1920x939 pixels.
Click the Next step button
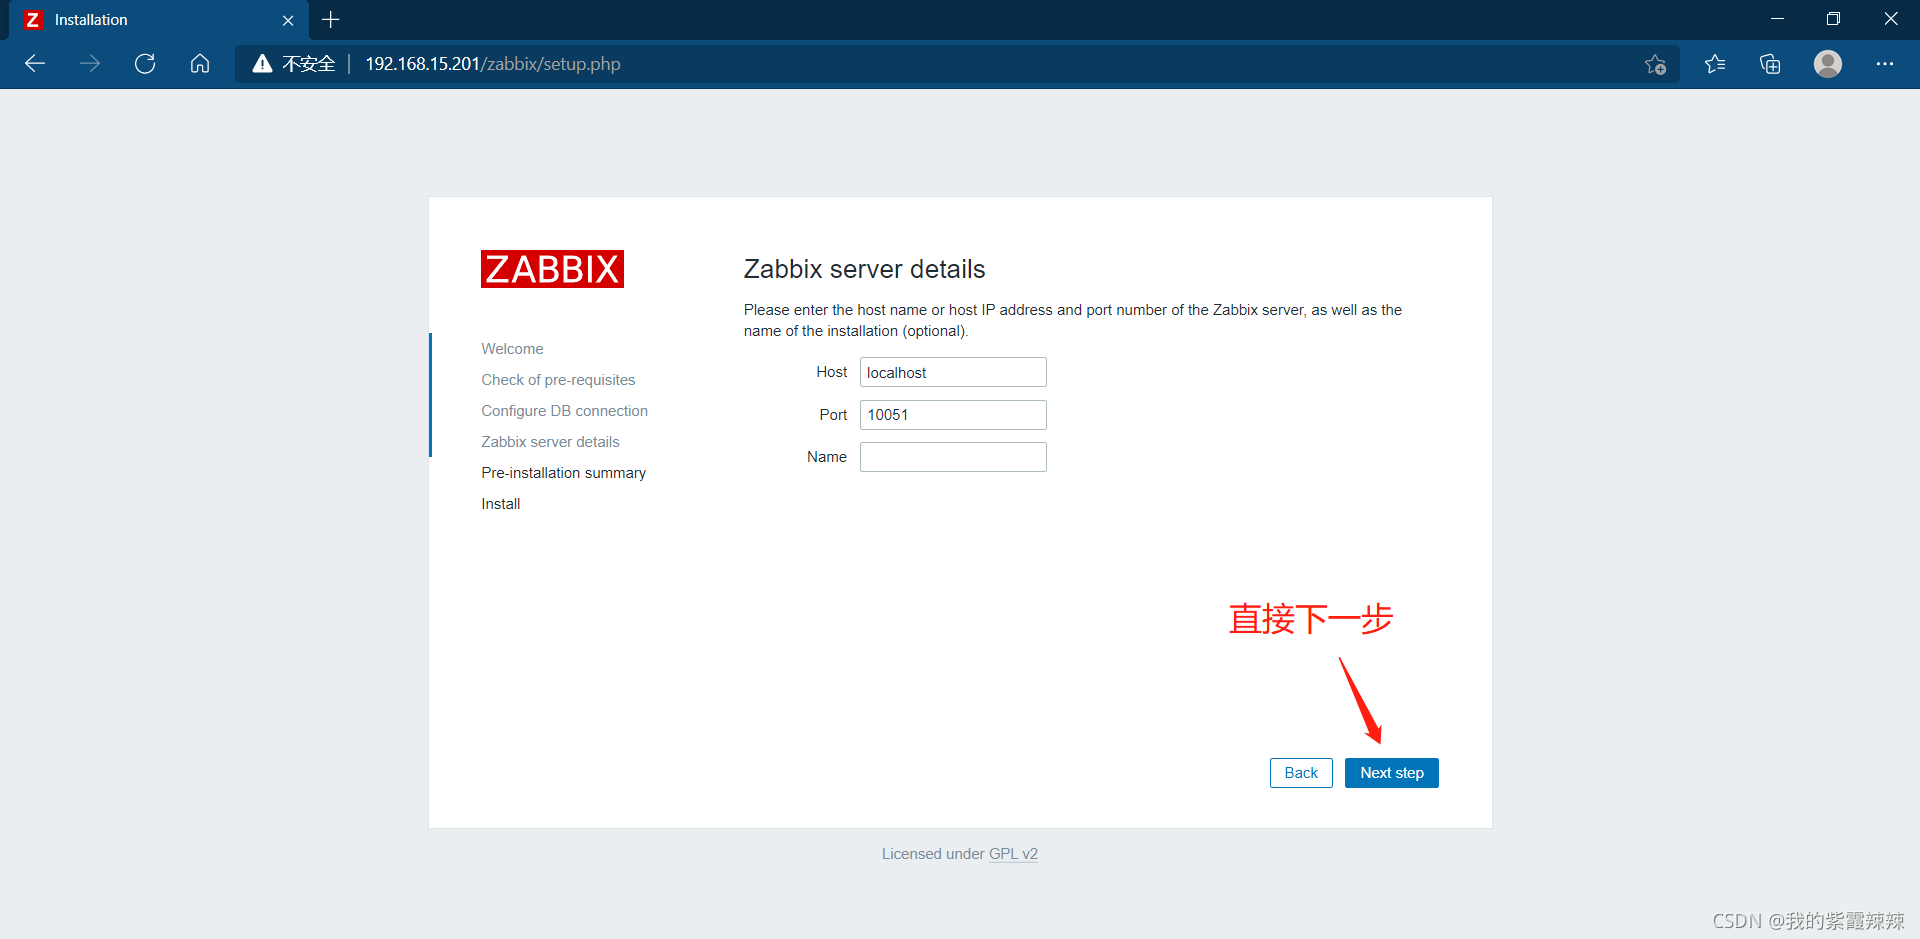pyautogui.click(x=1392, y=773)
